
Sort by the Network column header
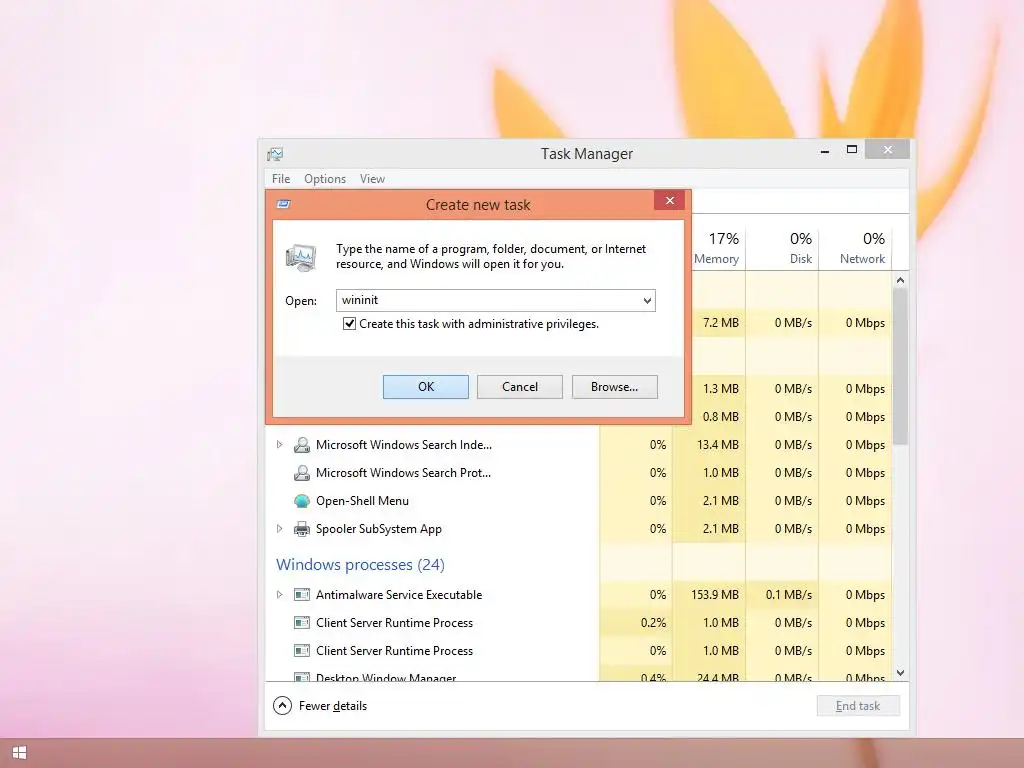click(855, 248)
